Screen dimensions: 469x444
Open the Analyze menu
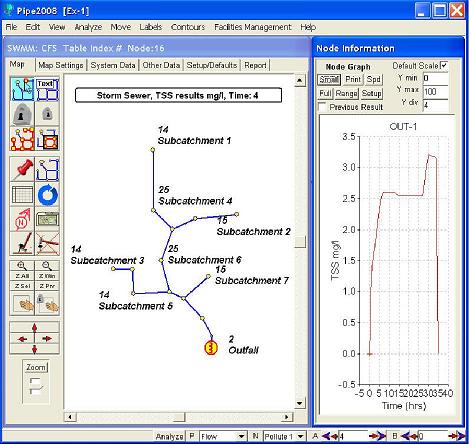[x=88, y=27]
